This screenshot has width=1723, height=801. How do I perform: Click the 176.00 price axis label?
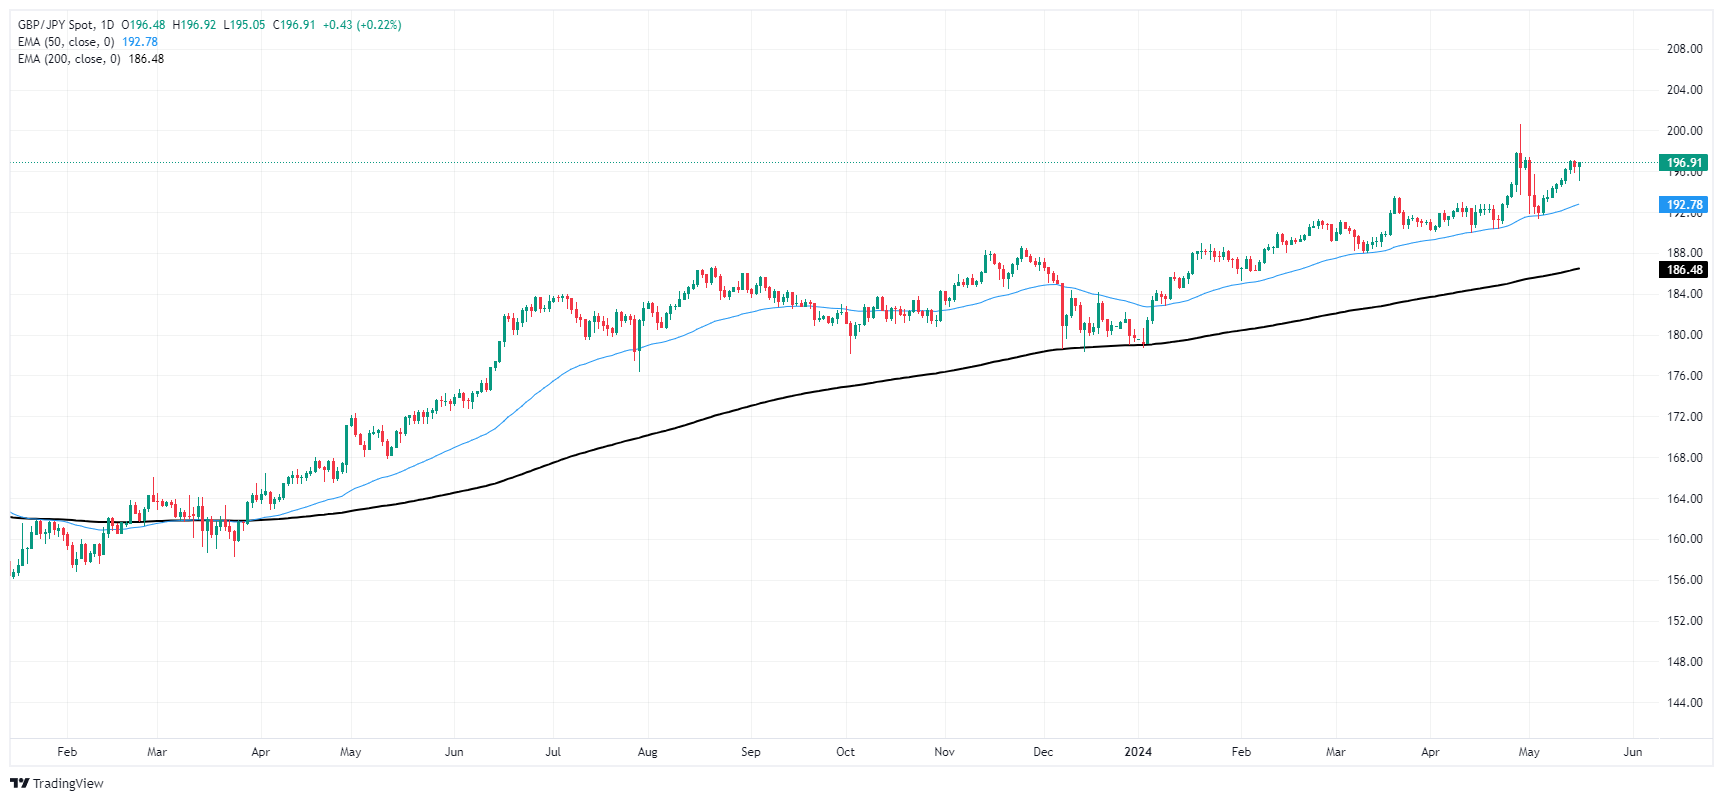pyautogui.click(x=1684, y=376)
